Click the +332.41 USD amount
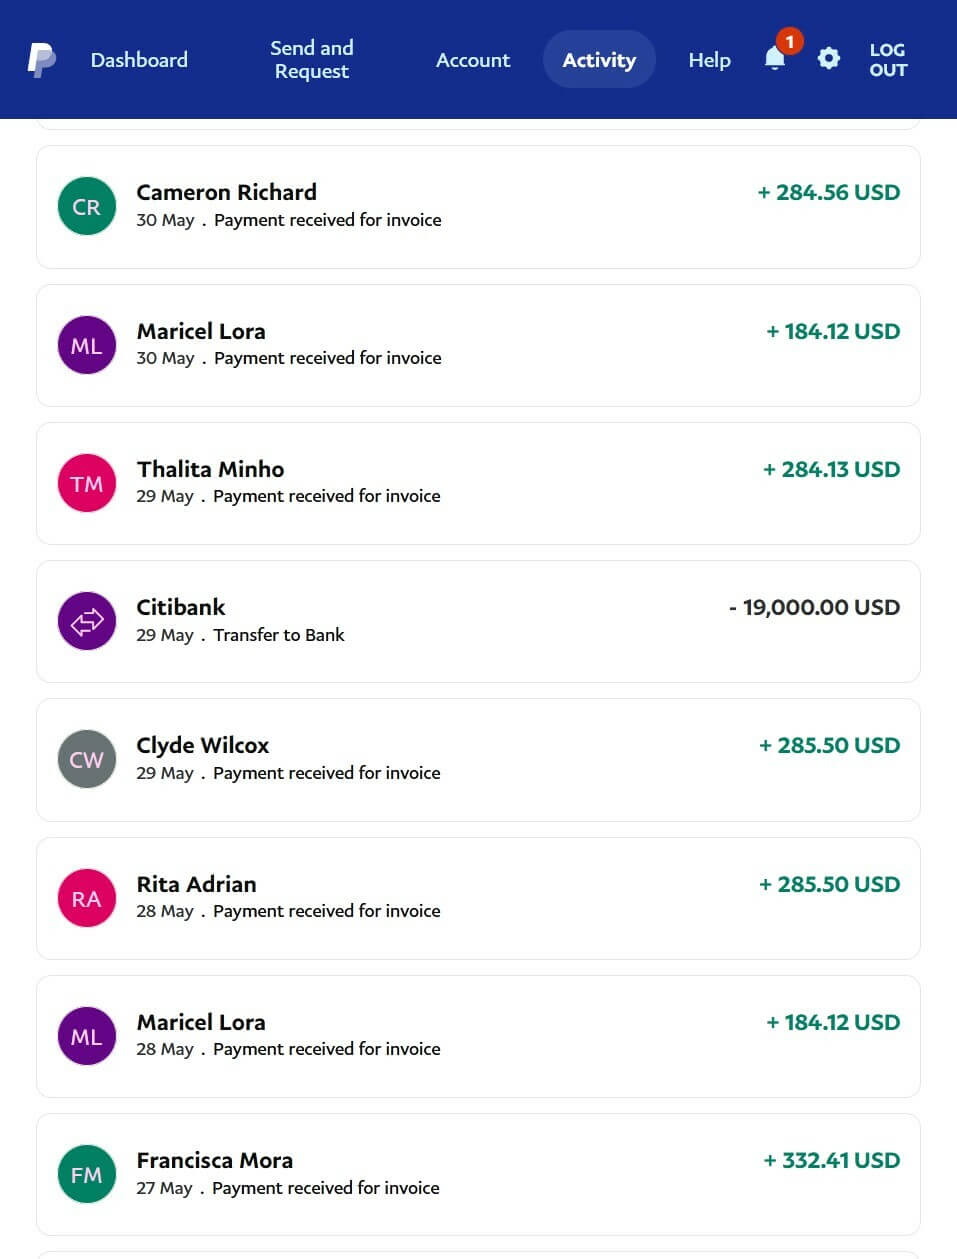The height and width of the screenshot is (1259, 957). (x=831, y=1160)
